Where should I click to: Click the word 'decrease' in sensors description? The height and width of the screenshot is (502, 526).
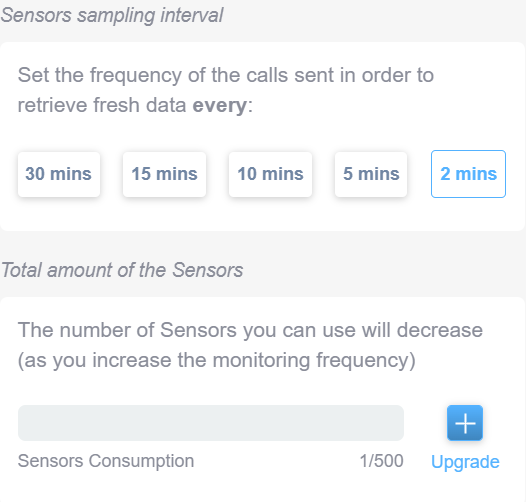[440, 330]
